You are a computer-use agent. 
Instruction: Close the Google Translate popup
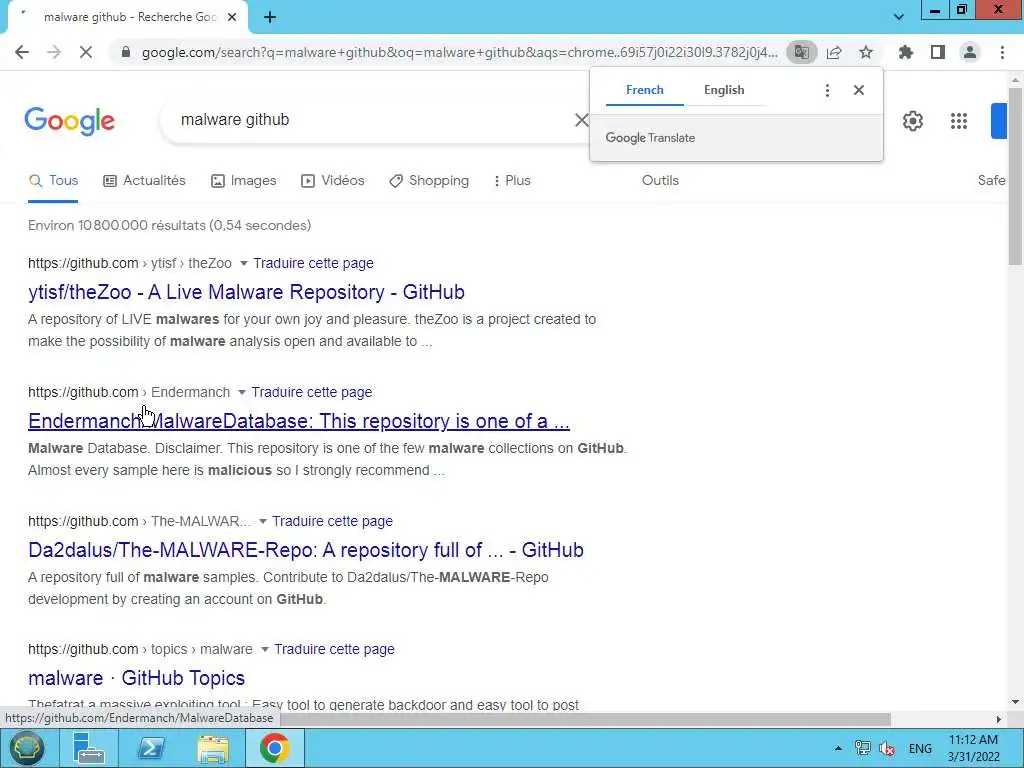pyautogui.click(x=859, y=90)
